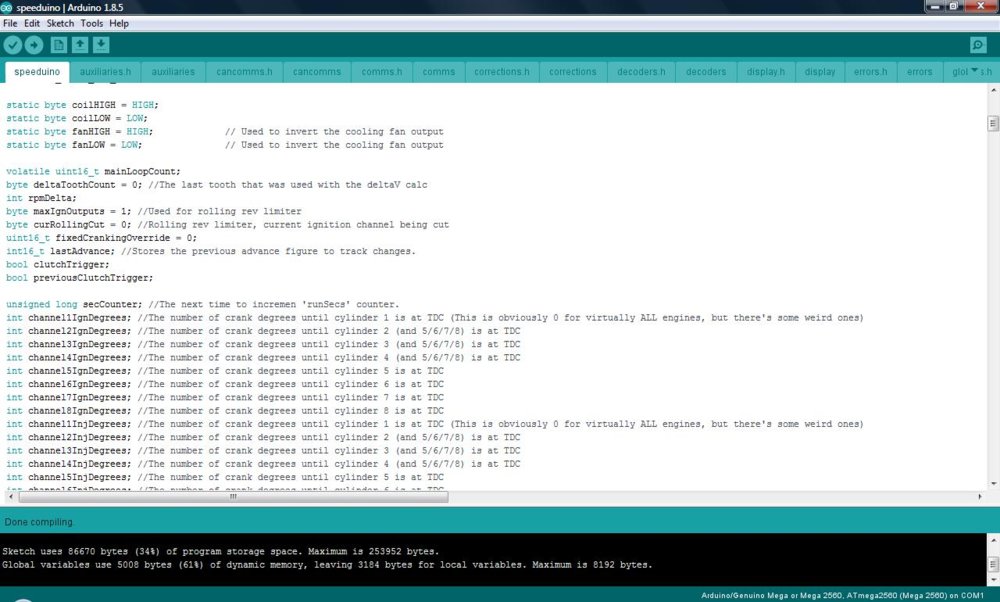Click the line 'bool clutchTrigger;'

[57, 264]
